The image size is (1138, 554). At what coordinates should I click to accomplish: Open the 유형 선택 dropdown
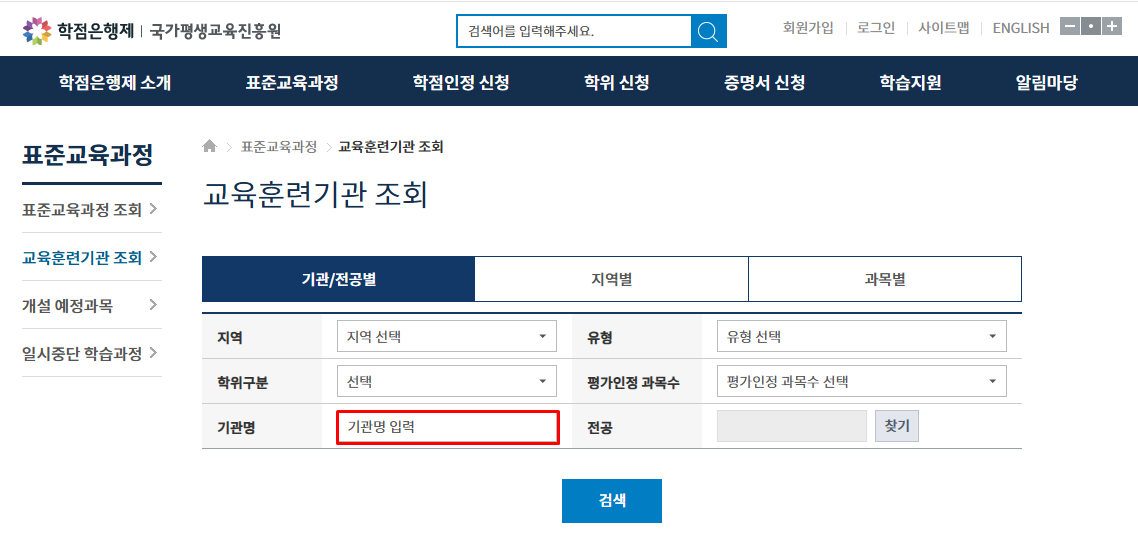[x=861, y=336]
